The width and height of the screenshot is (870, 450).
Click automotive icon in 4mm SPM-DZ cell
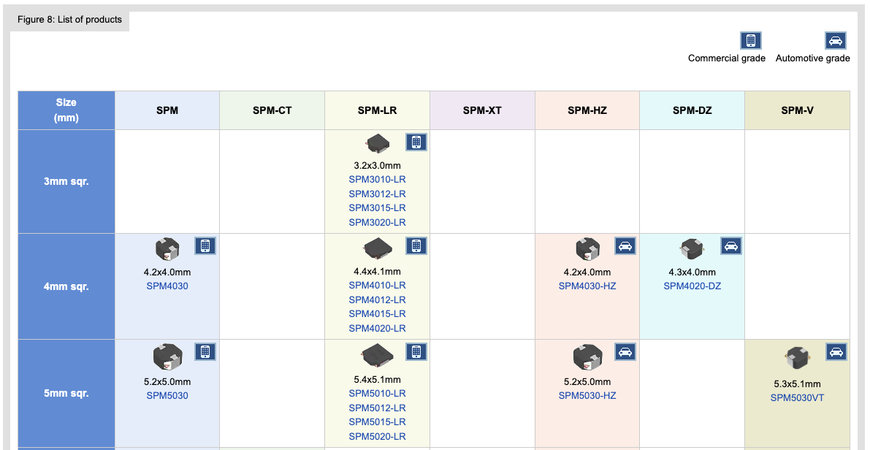(731, 246)
